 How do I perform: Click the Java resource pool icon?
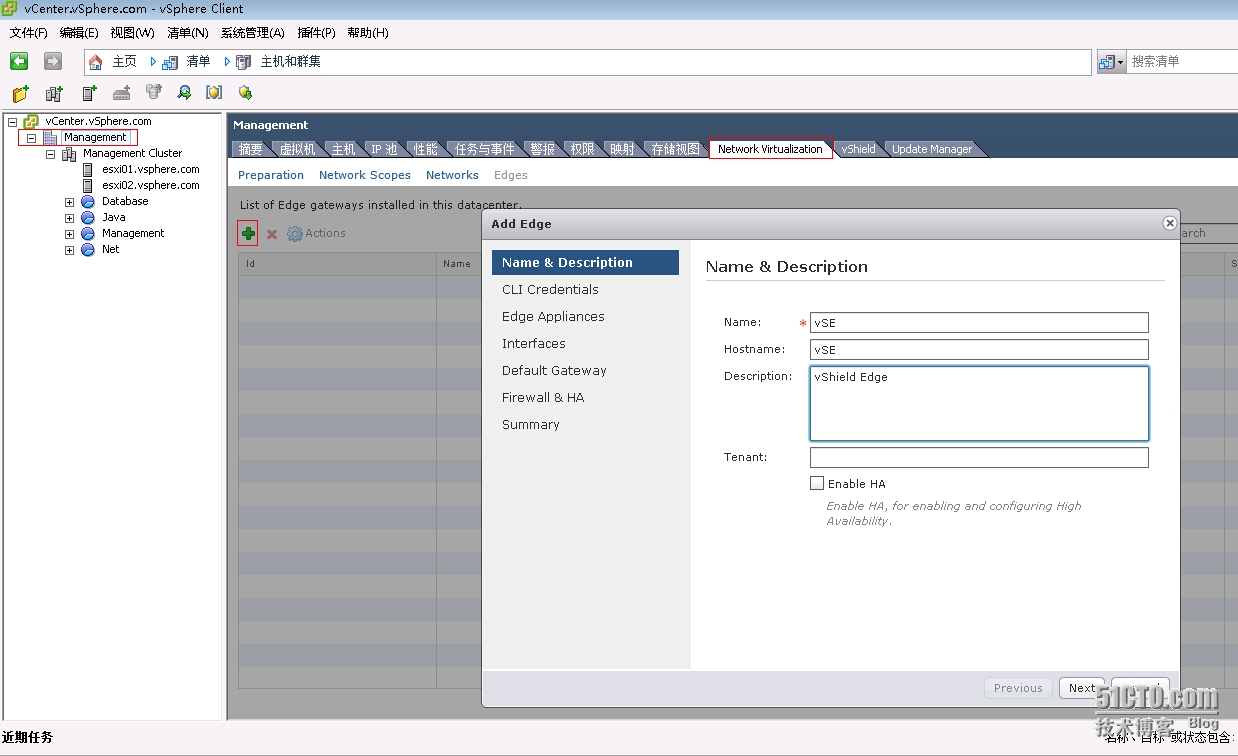coord(88,217)
